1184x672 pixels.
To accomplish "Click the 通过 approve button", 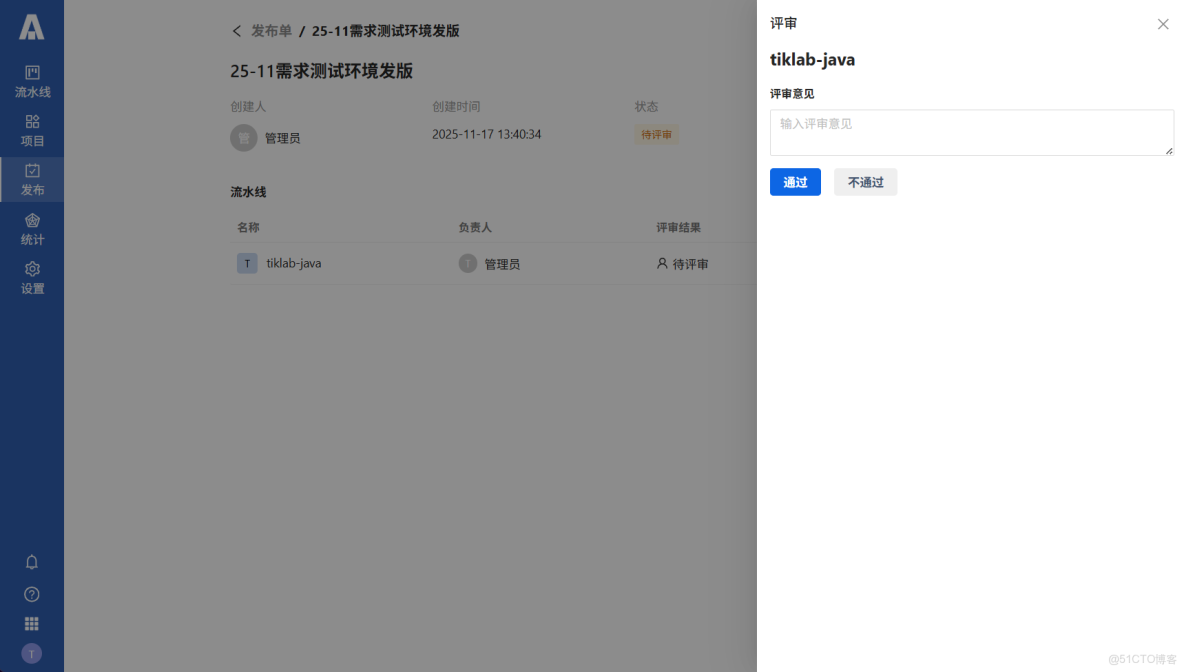I will click(x=795, y=182).
